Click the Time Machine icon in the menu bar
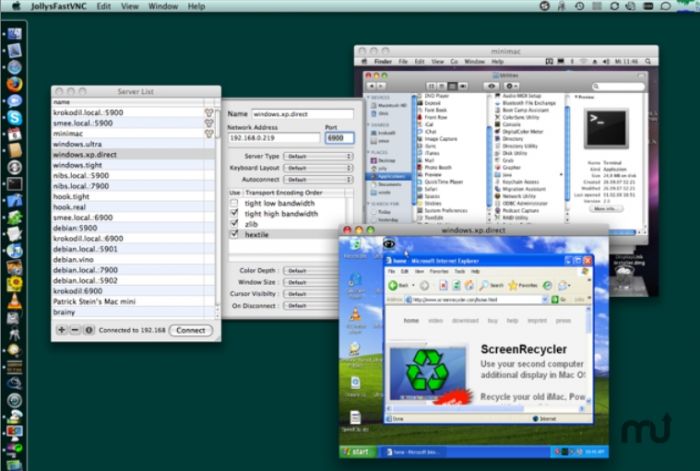 [x=579, y=6]
